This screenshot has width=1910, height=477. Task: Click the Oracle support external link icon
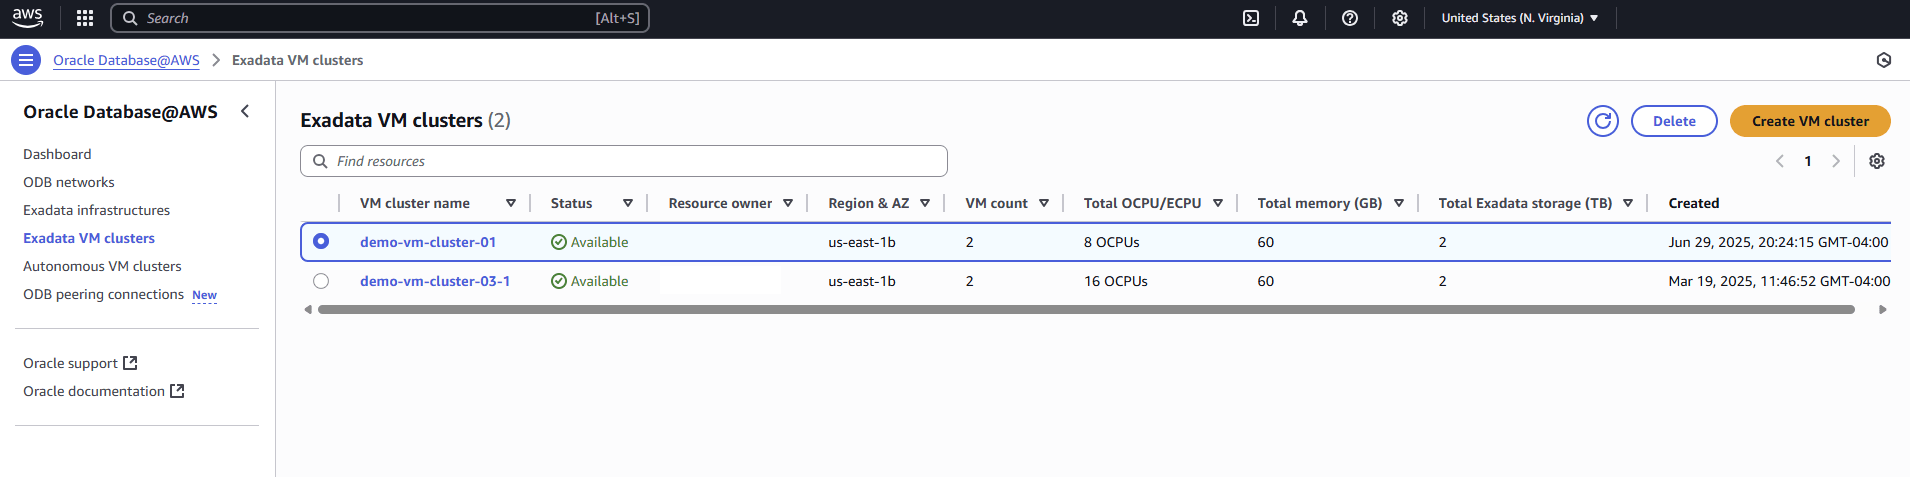pos(130,363)
